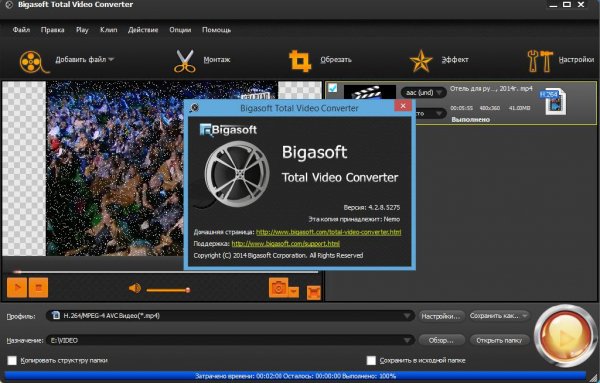600x383 pixels.
Task: Click the Версия: 4.2.8.5275 text
Action: (372, 207)
